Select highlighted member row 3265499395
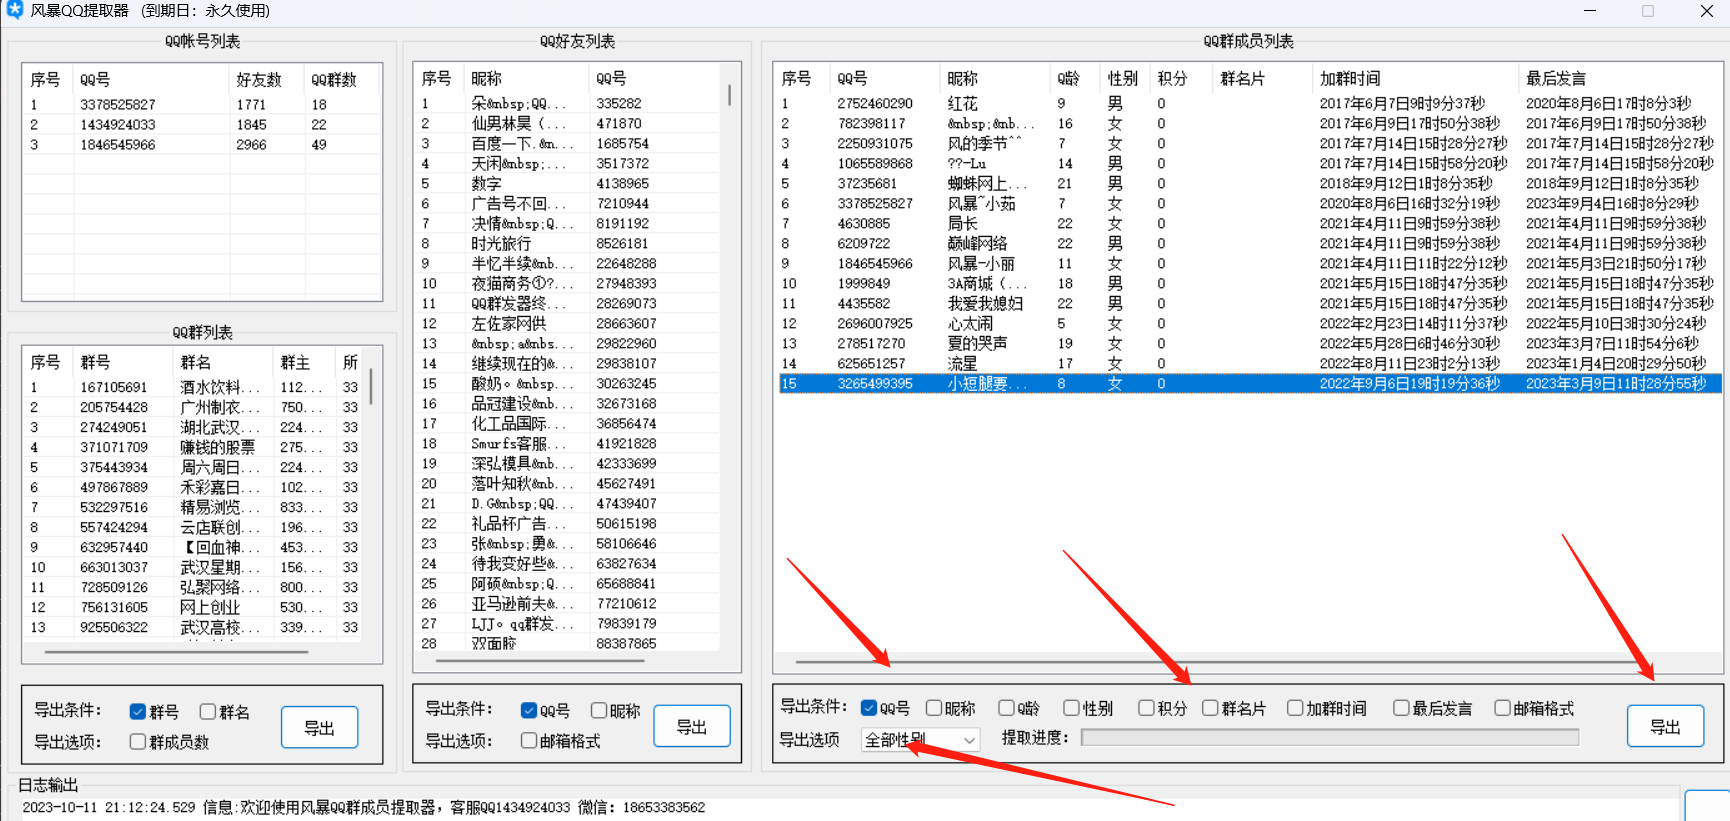The height and width of the screenshot is (821, 1730). [1249, 383]
